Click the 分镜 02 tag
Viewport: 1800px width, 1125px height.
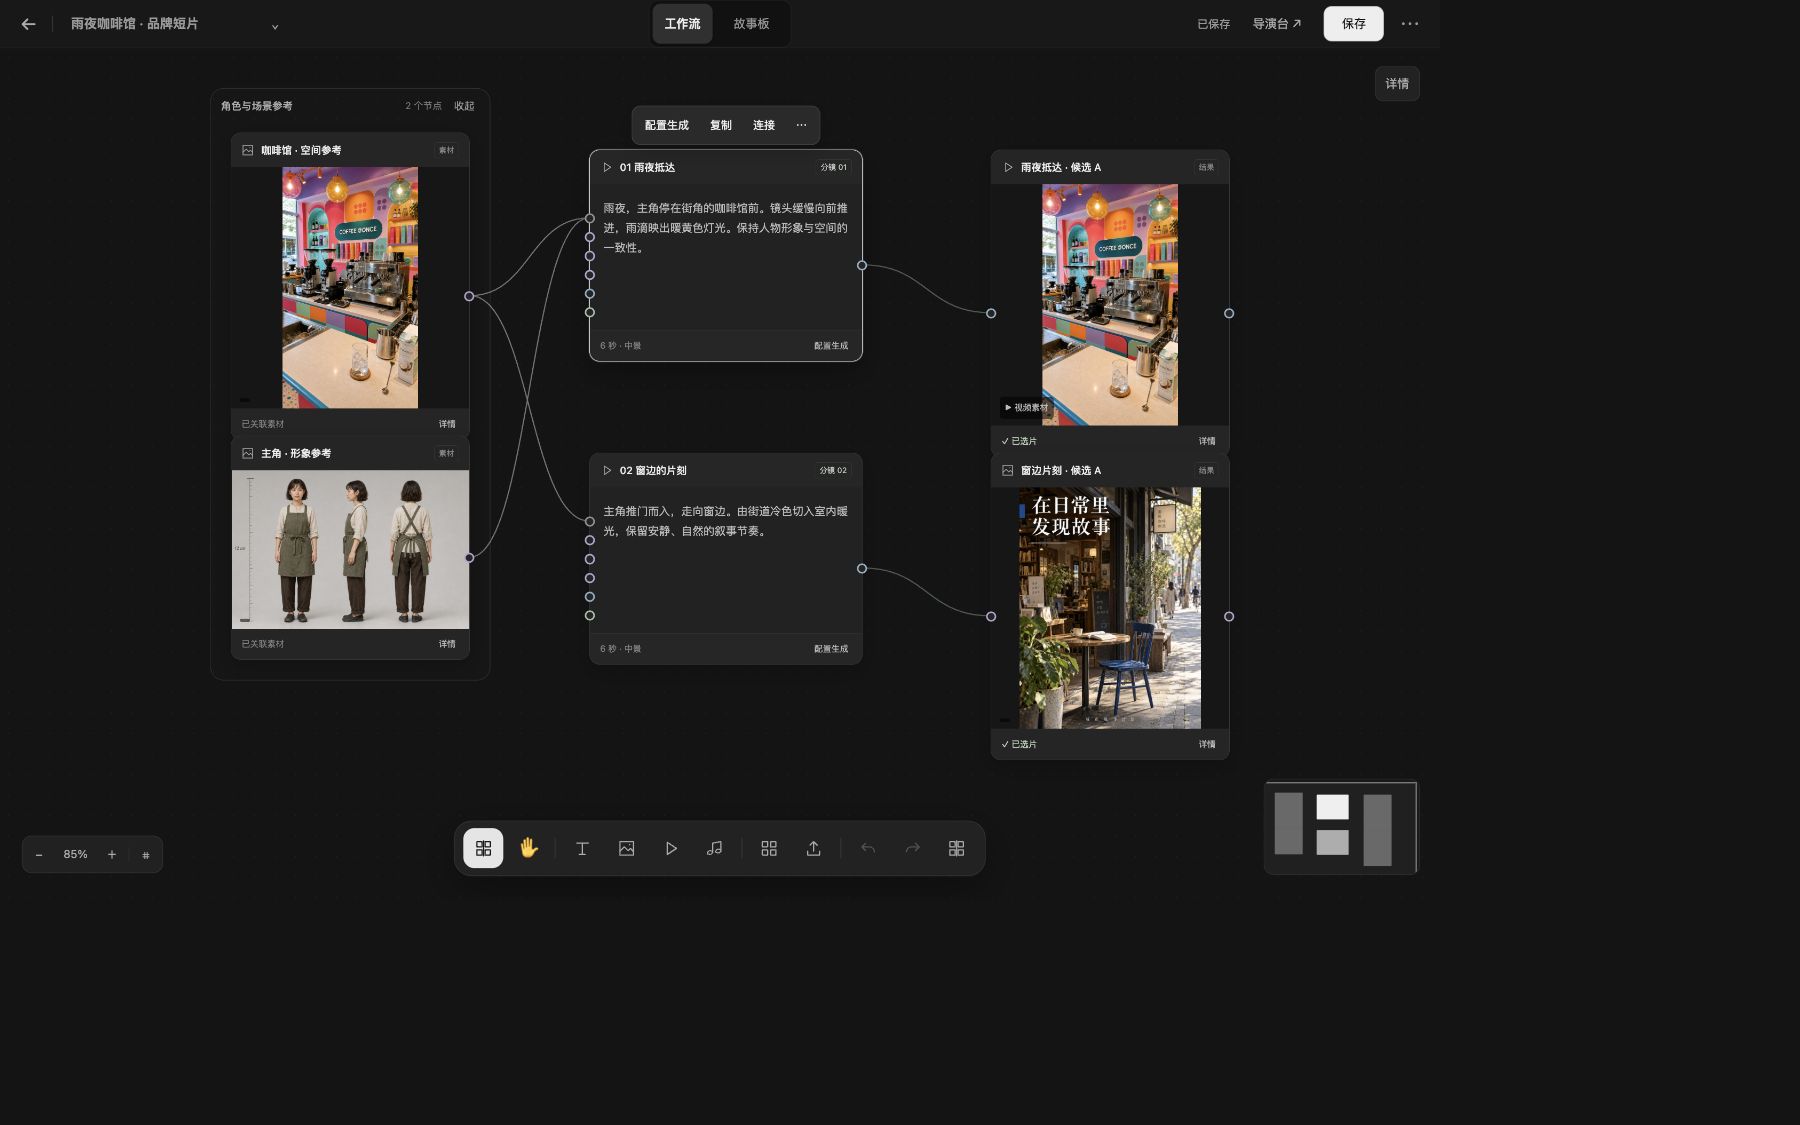coord(833,470)
